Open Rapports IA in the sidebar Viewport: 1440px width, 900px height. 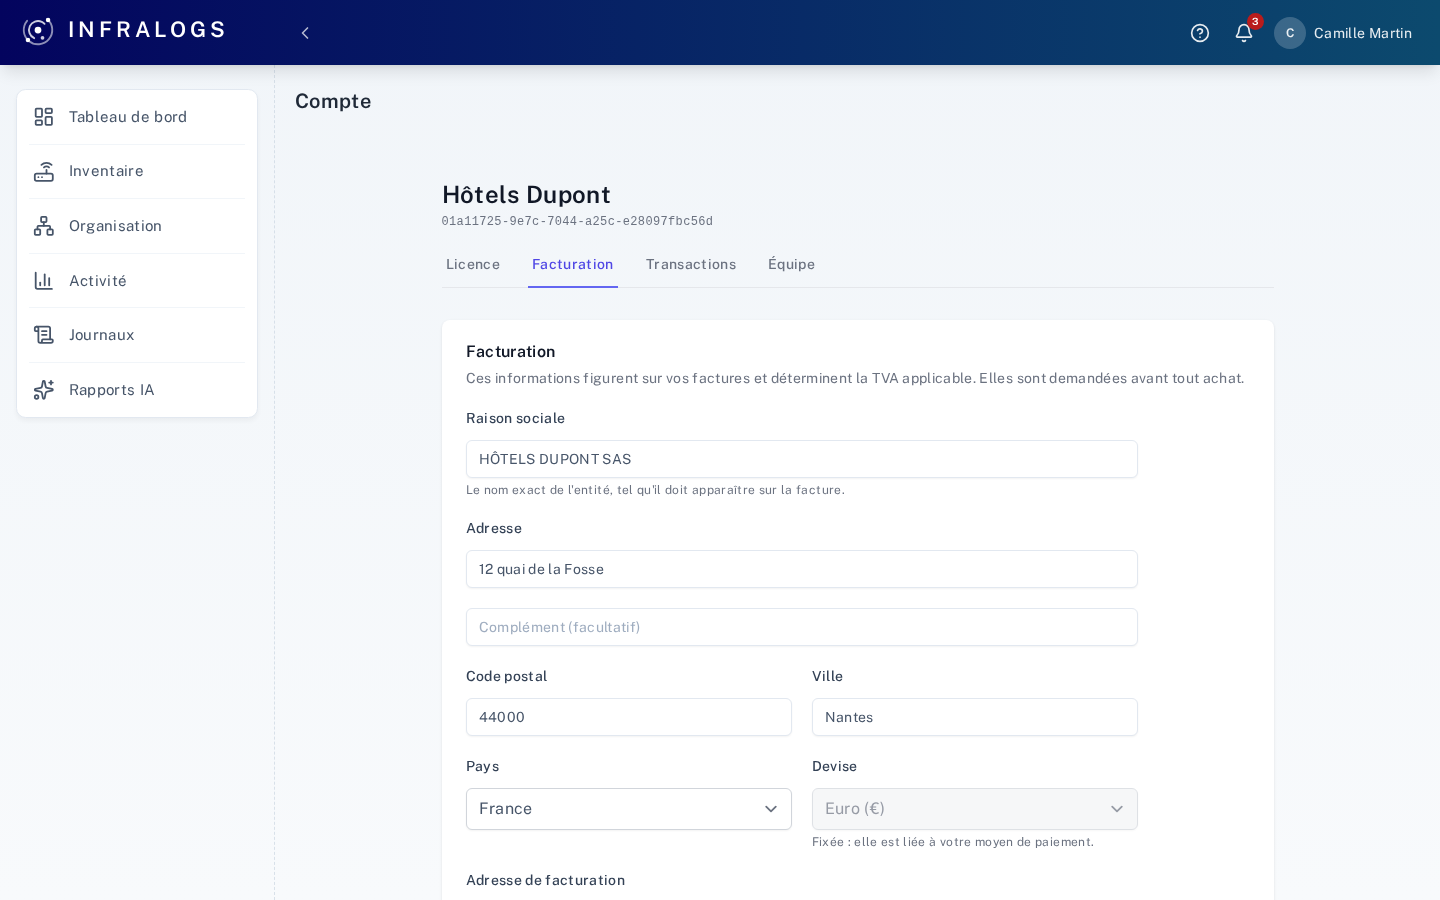[137, 390]
